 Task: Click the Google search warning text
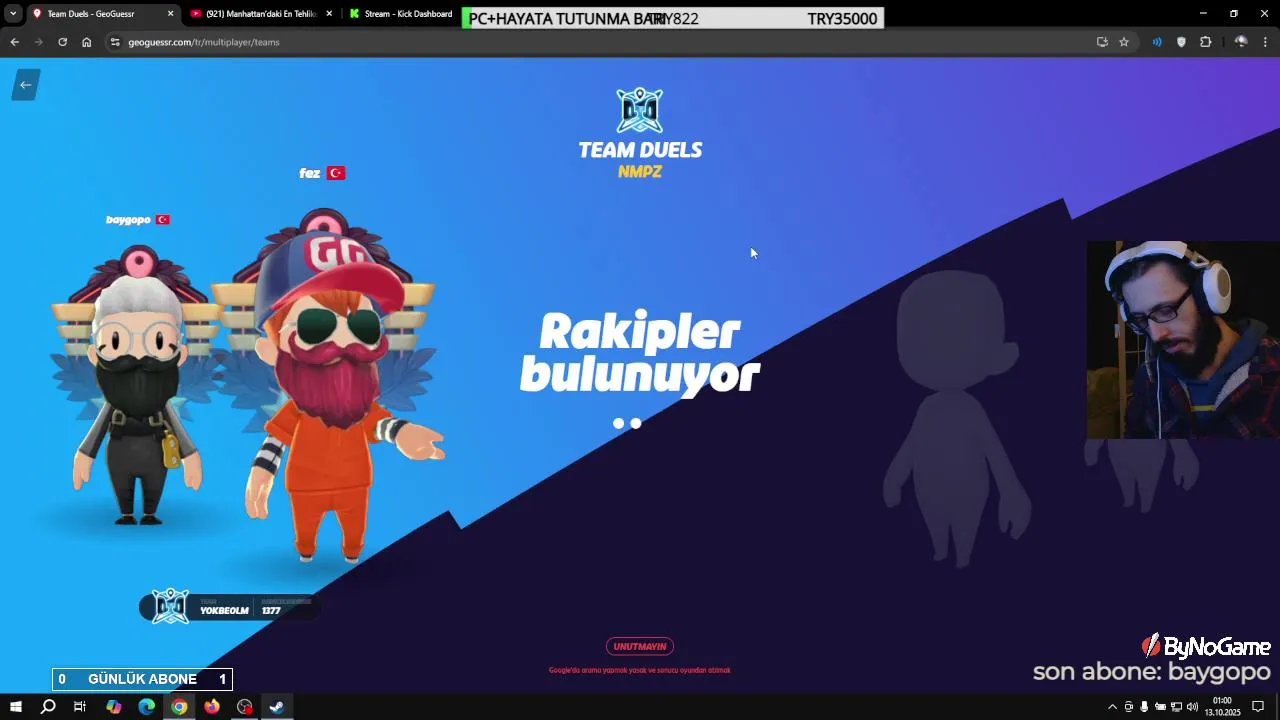[x=640, y=670]
